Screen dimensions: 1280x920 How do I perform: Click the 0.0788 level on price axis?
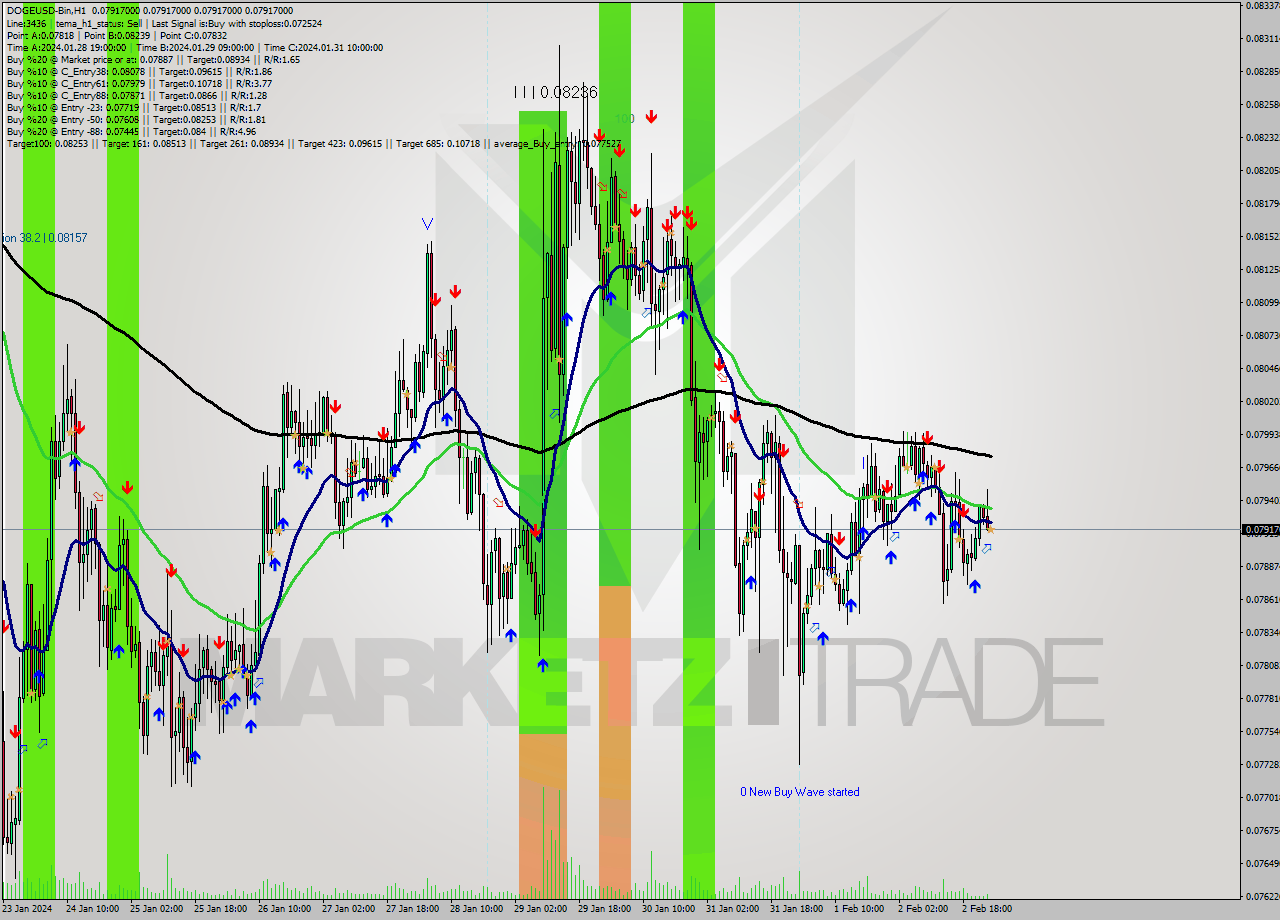point(1261,566)
